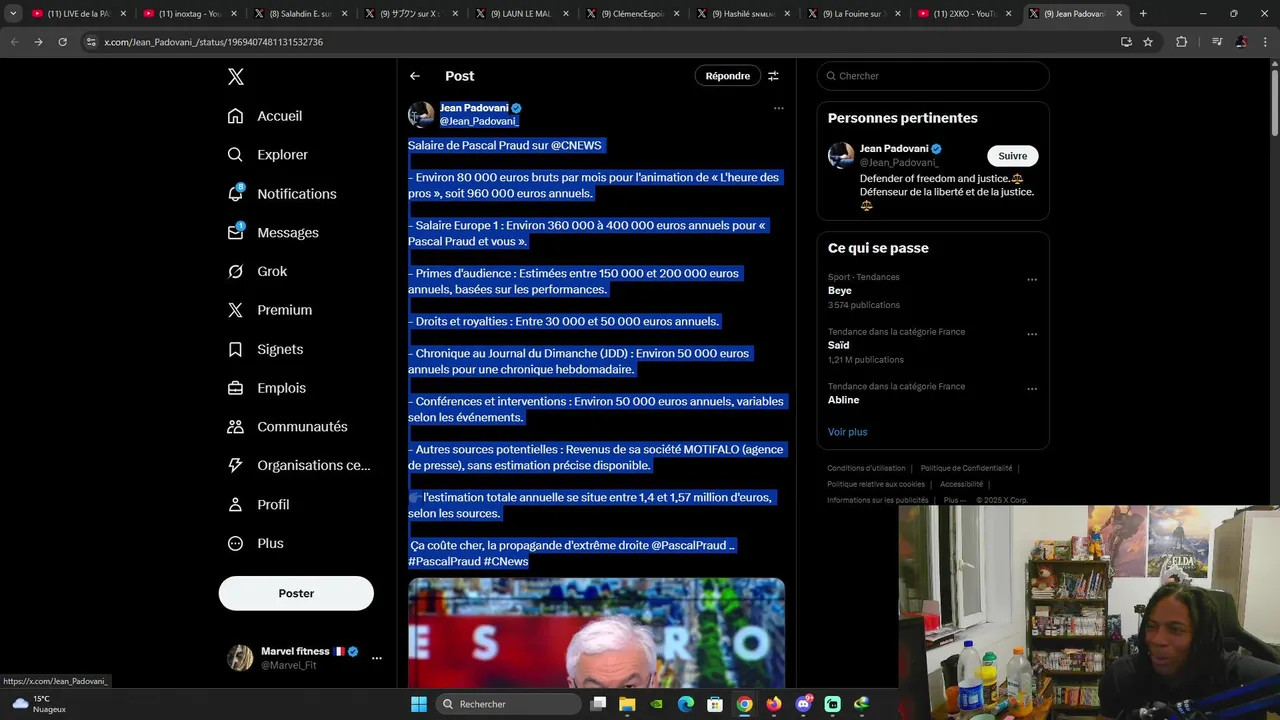The height and width of the screenshot is (720, 1280).
Task: Open Conditions d'utilisation footer link
Action: click(866, 468)
